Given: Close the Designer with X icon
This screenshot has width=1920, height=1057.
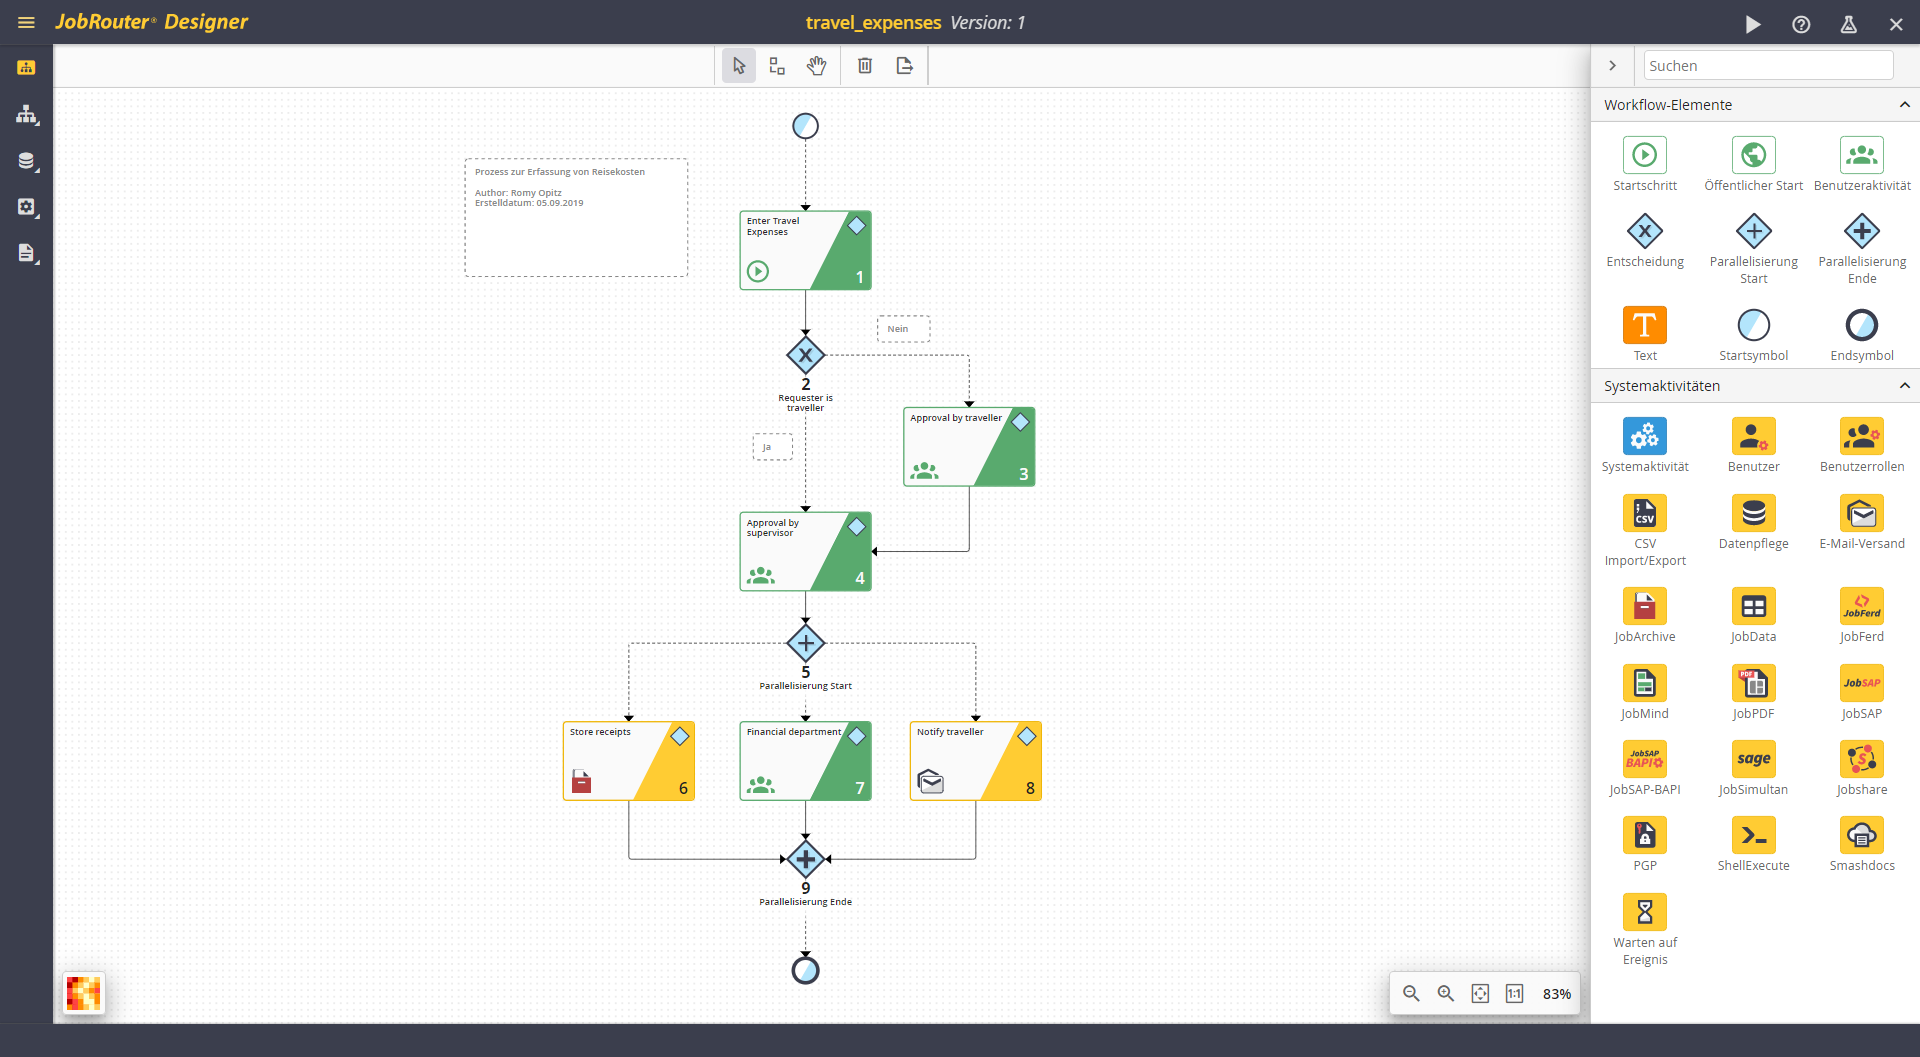Looking at the screenshot, I should [x=1896, y=24].
